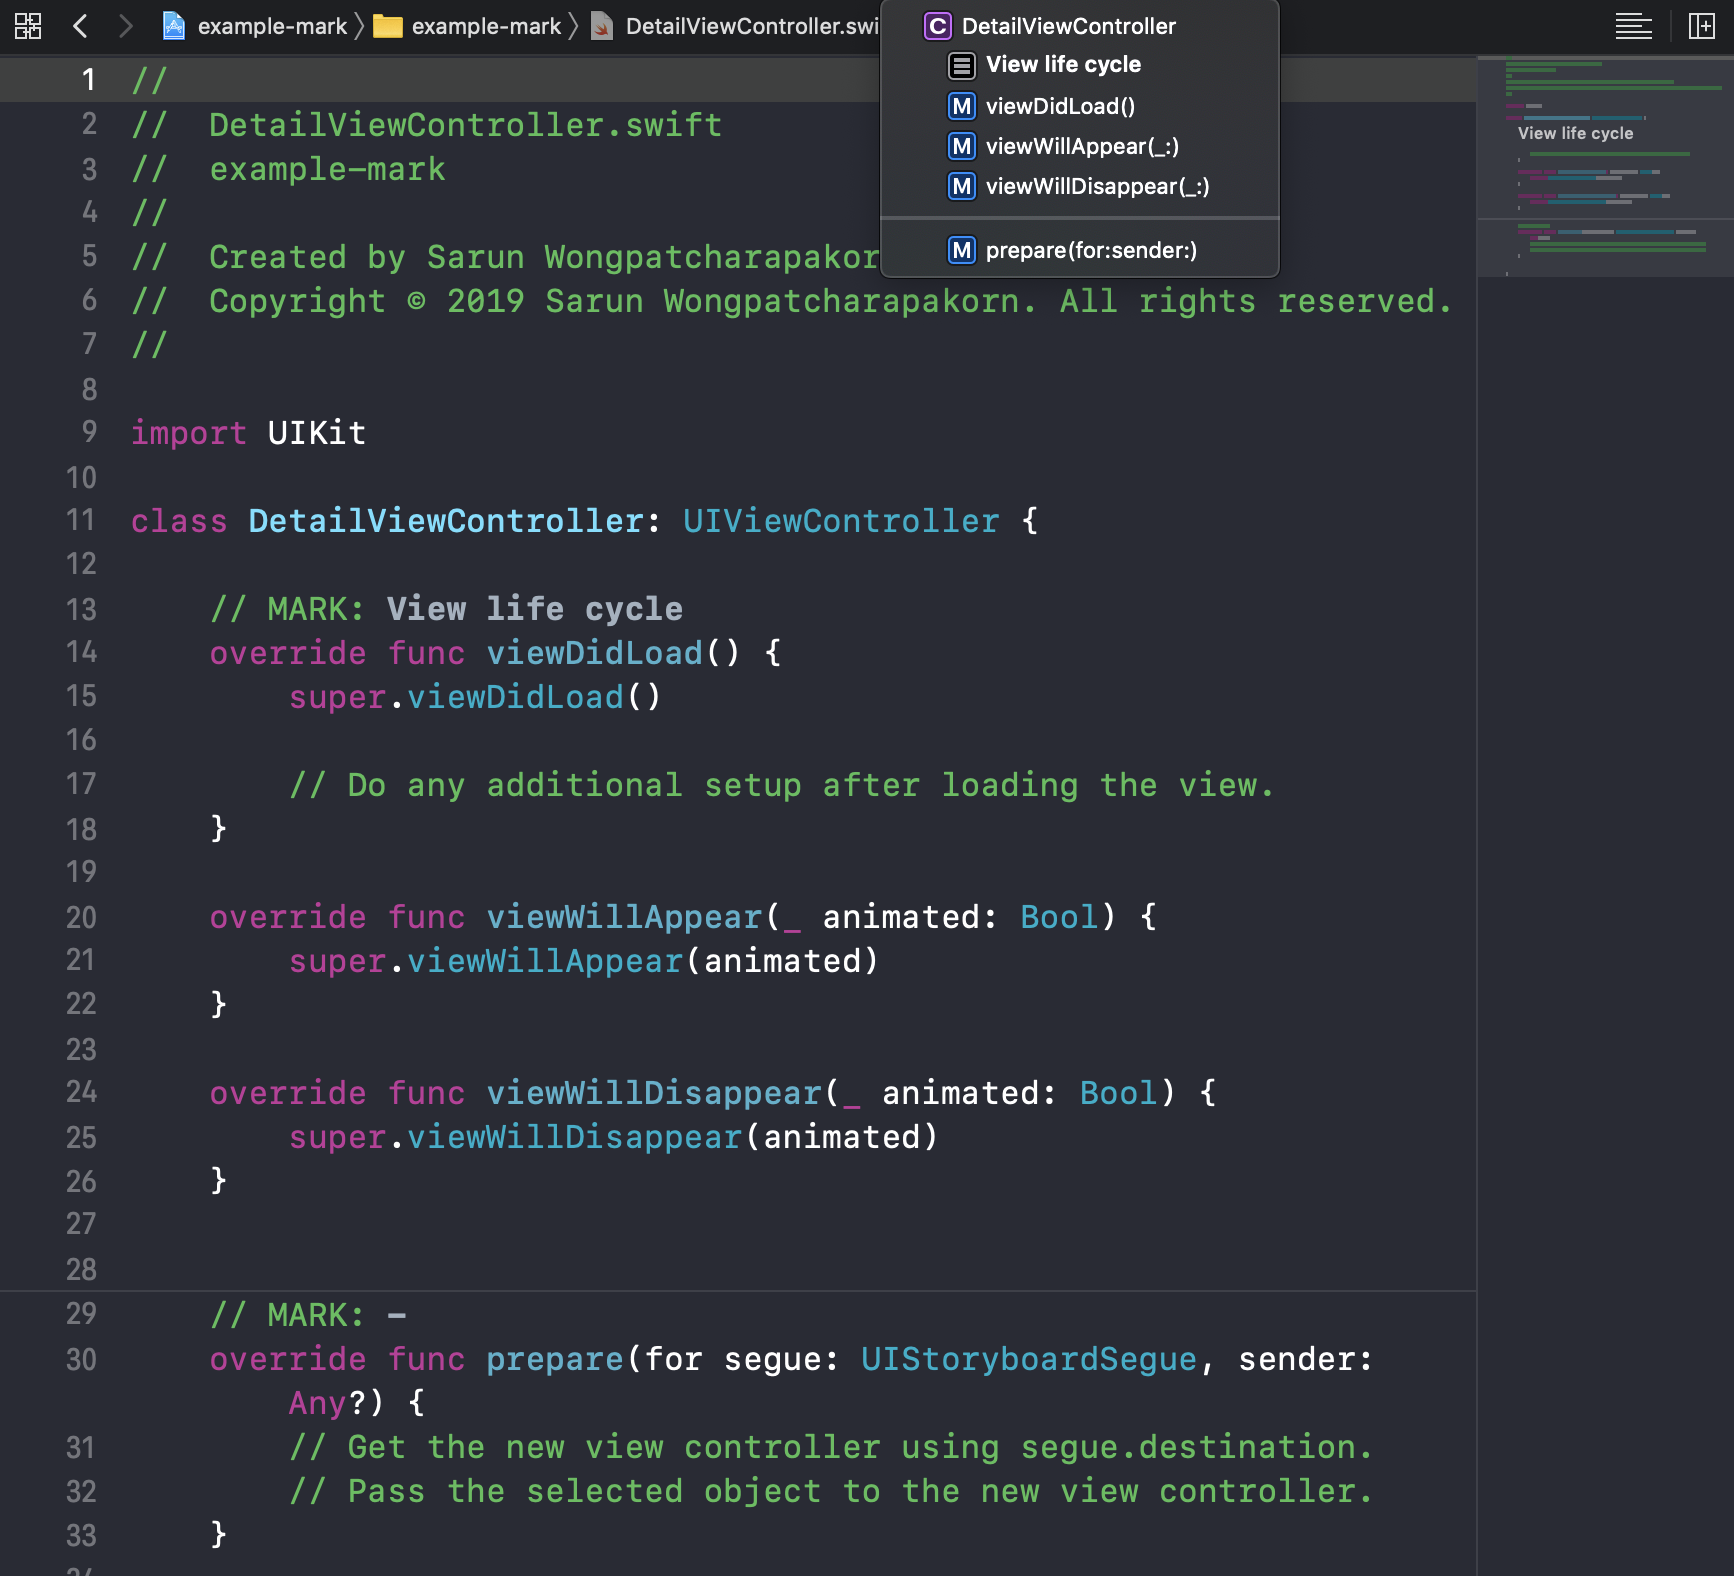Viewport: 1734px width, 1576px height.
Task: Click the class keyword on line 11
Action: (179, 521)
